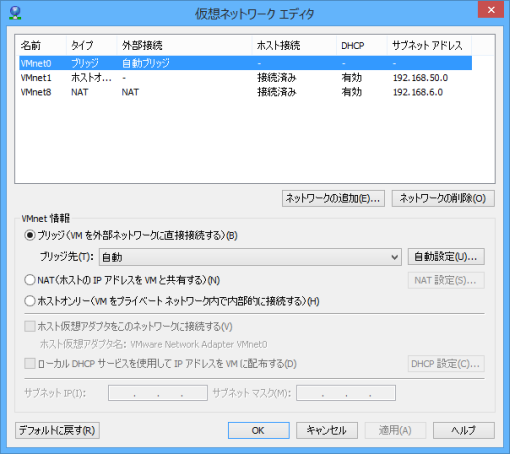
Task: Click the キャンセル button
Action: click(x=327, y=430)
